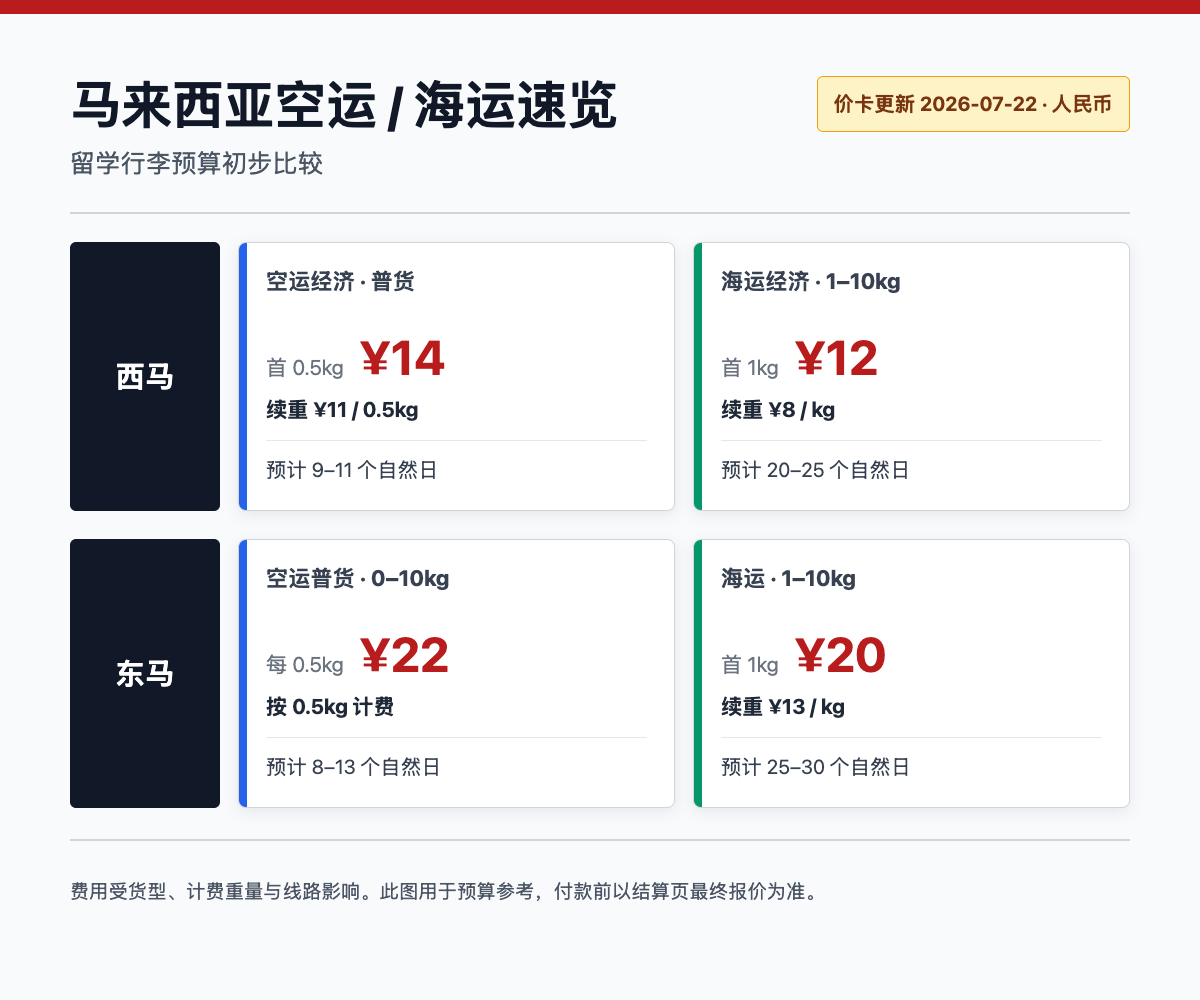Click the 海运经济 · 1–10kg card heading

point(811,282)
